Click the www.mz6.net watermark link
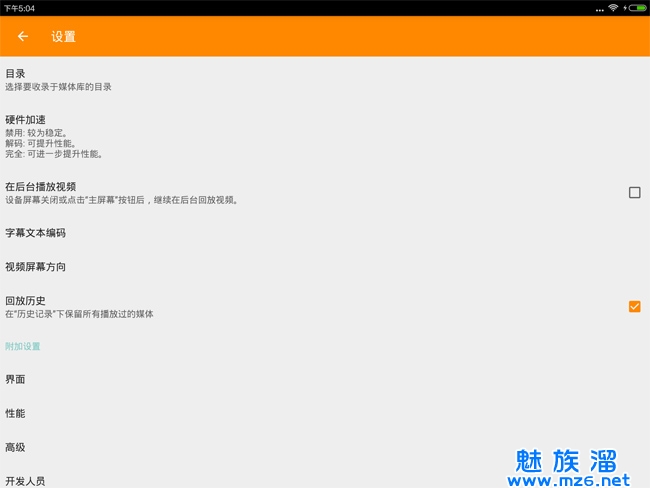This screenshot has height=488, width=650. click(568, 480)
